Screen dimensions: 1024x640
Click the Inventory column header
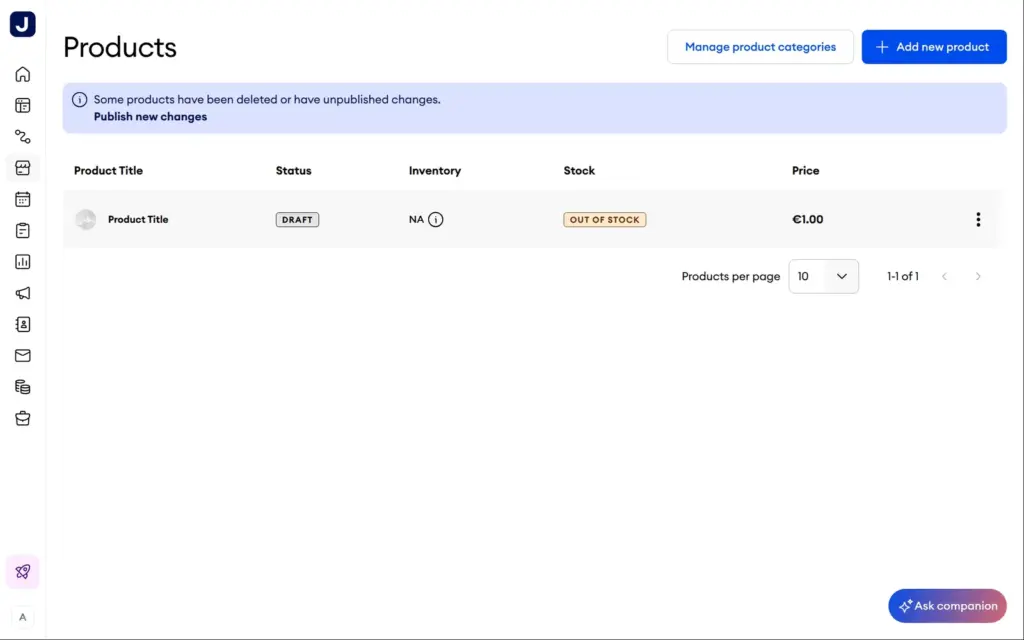(435, 171)
